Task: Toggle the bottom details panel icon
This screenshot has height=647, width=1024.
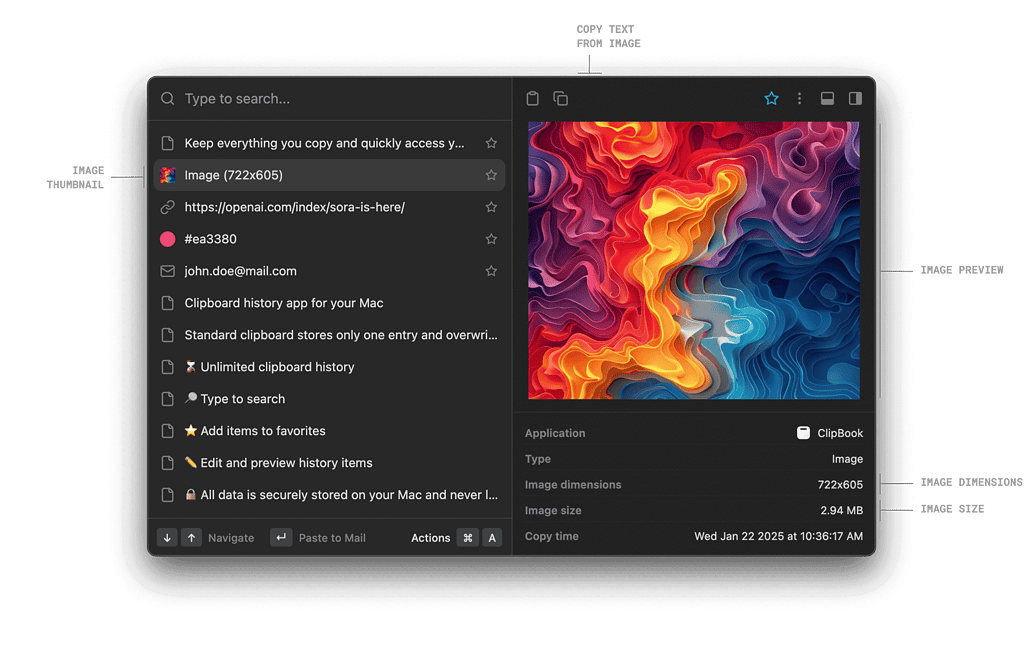Action: pos(827,98)
